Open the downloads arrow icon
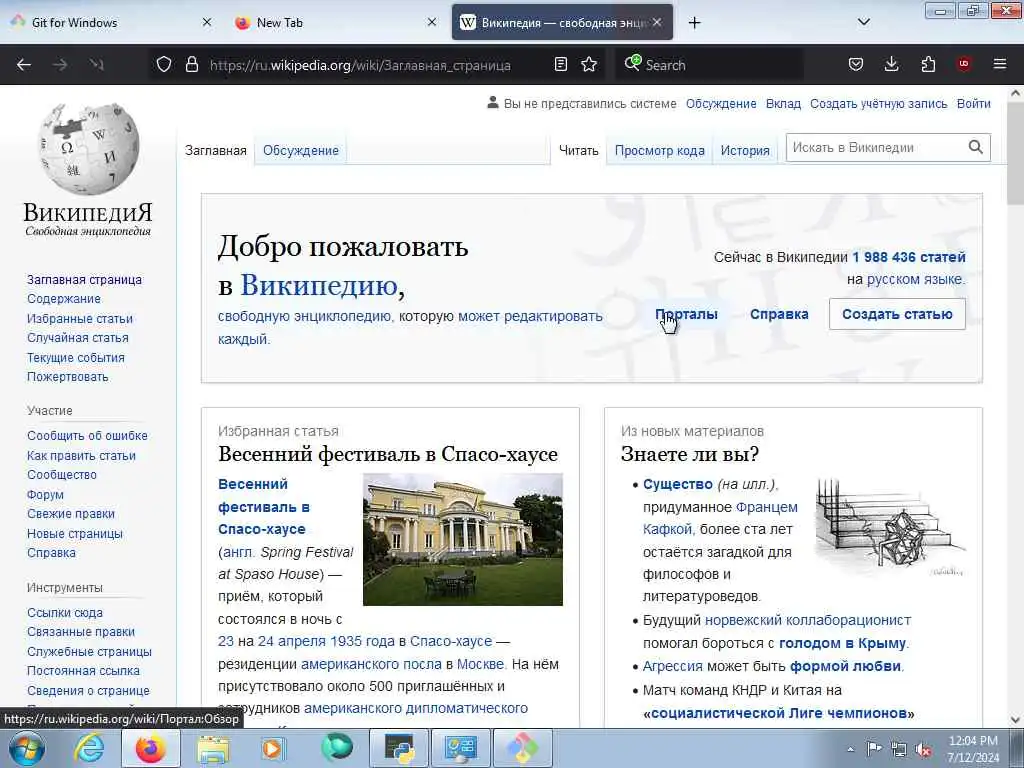 pos(891,65)
